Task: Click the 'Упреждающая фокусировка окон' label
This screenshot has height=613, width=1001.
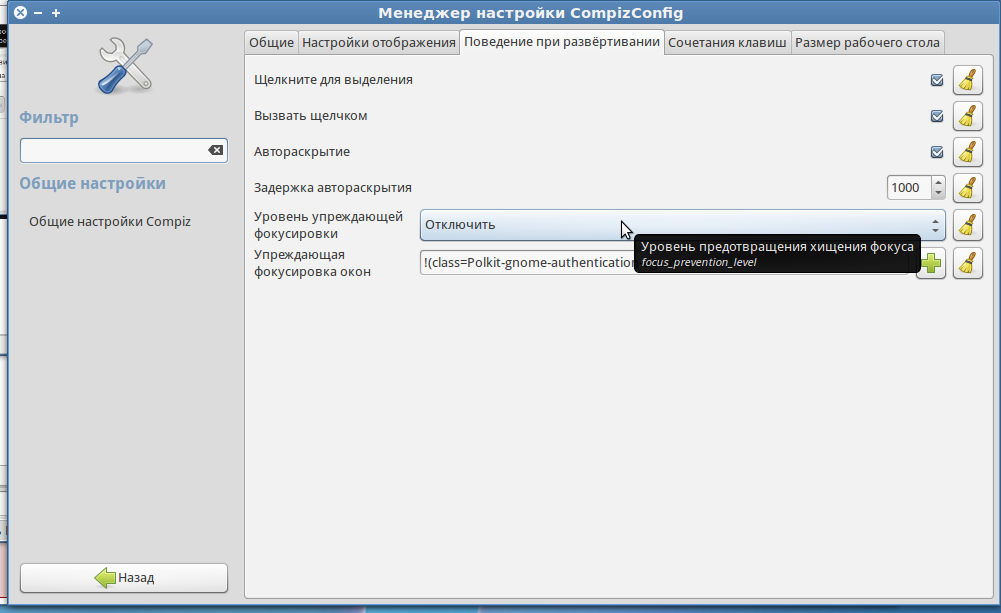Action: click(312, 263)
